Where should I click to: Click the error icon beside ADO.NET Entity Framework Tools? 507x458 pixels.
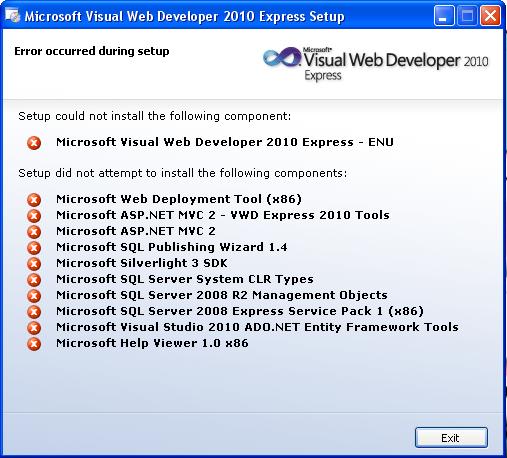(34, 328)
